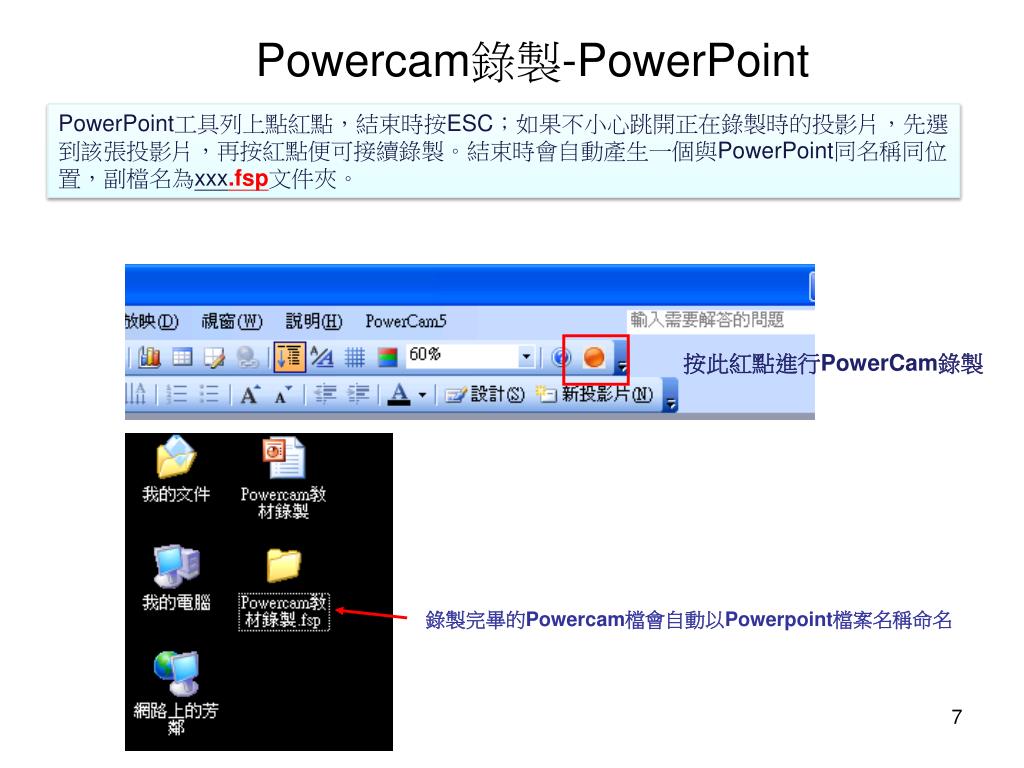
Task: Click Increase Font Size icon
Action: point(250,394)
